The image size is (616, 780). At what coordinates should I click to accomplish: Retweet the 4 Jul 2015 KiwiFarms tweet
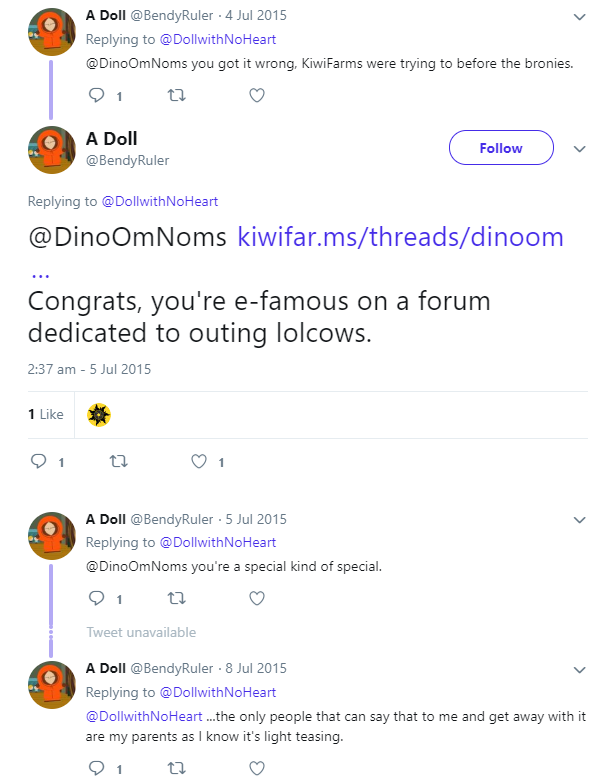(176, 95)
